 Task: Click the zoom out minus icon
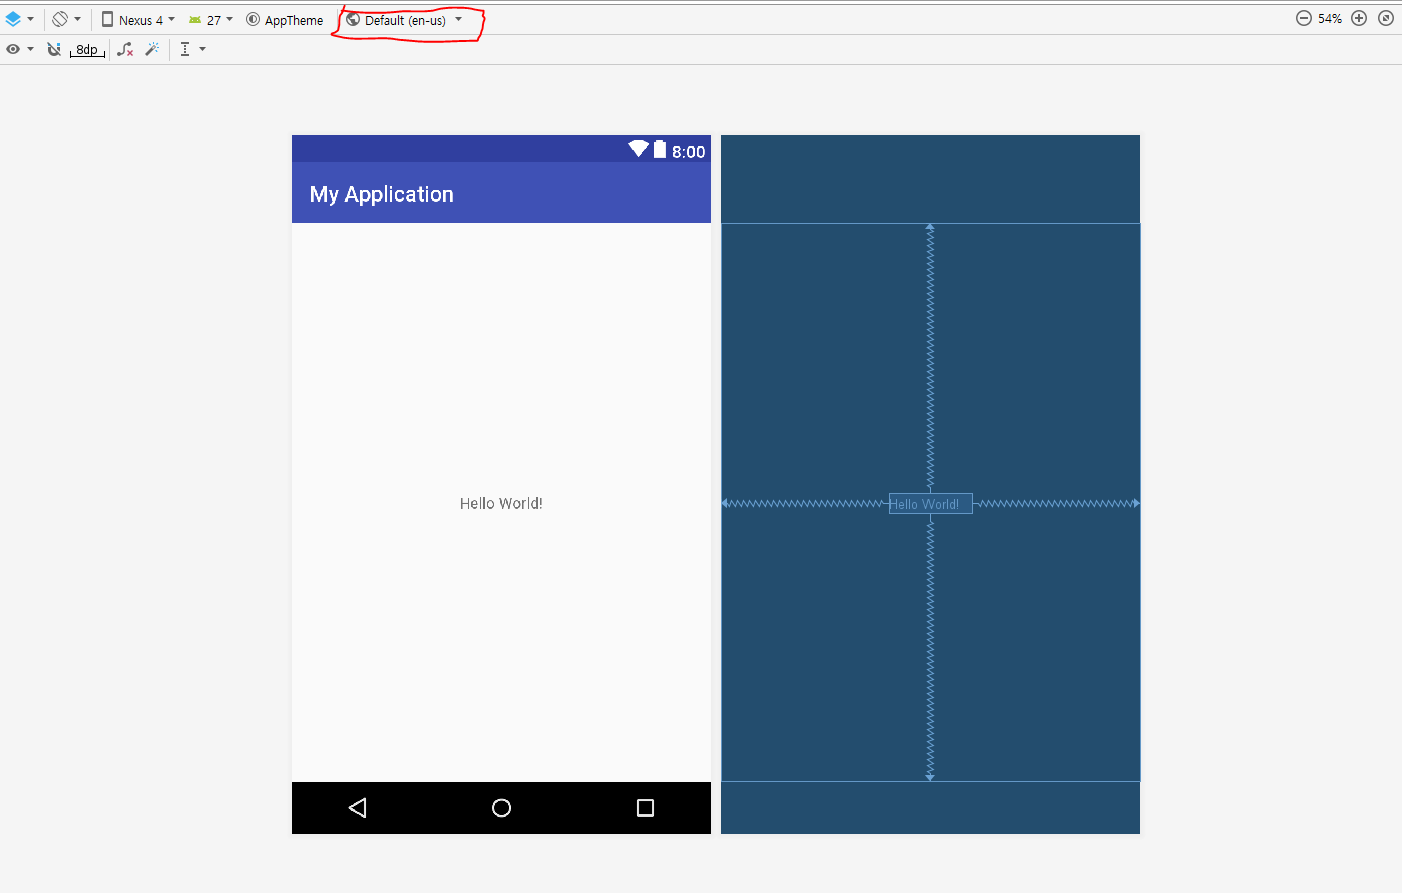(1303, 18)
